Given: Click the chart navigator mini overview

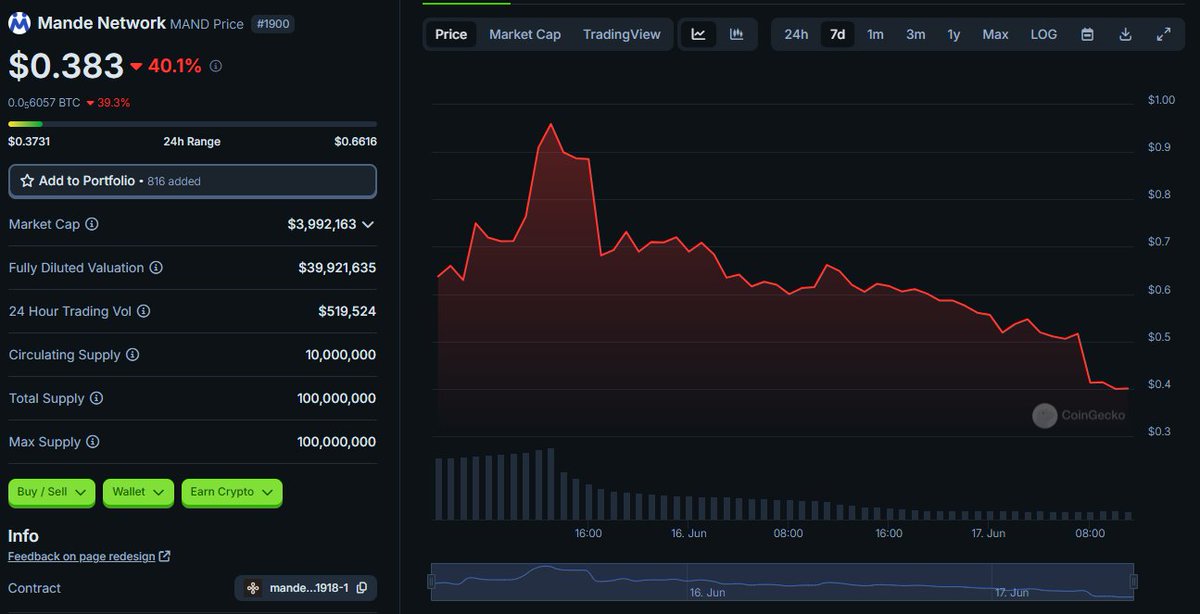Looking at the screenshot, I should (783, 581).
